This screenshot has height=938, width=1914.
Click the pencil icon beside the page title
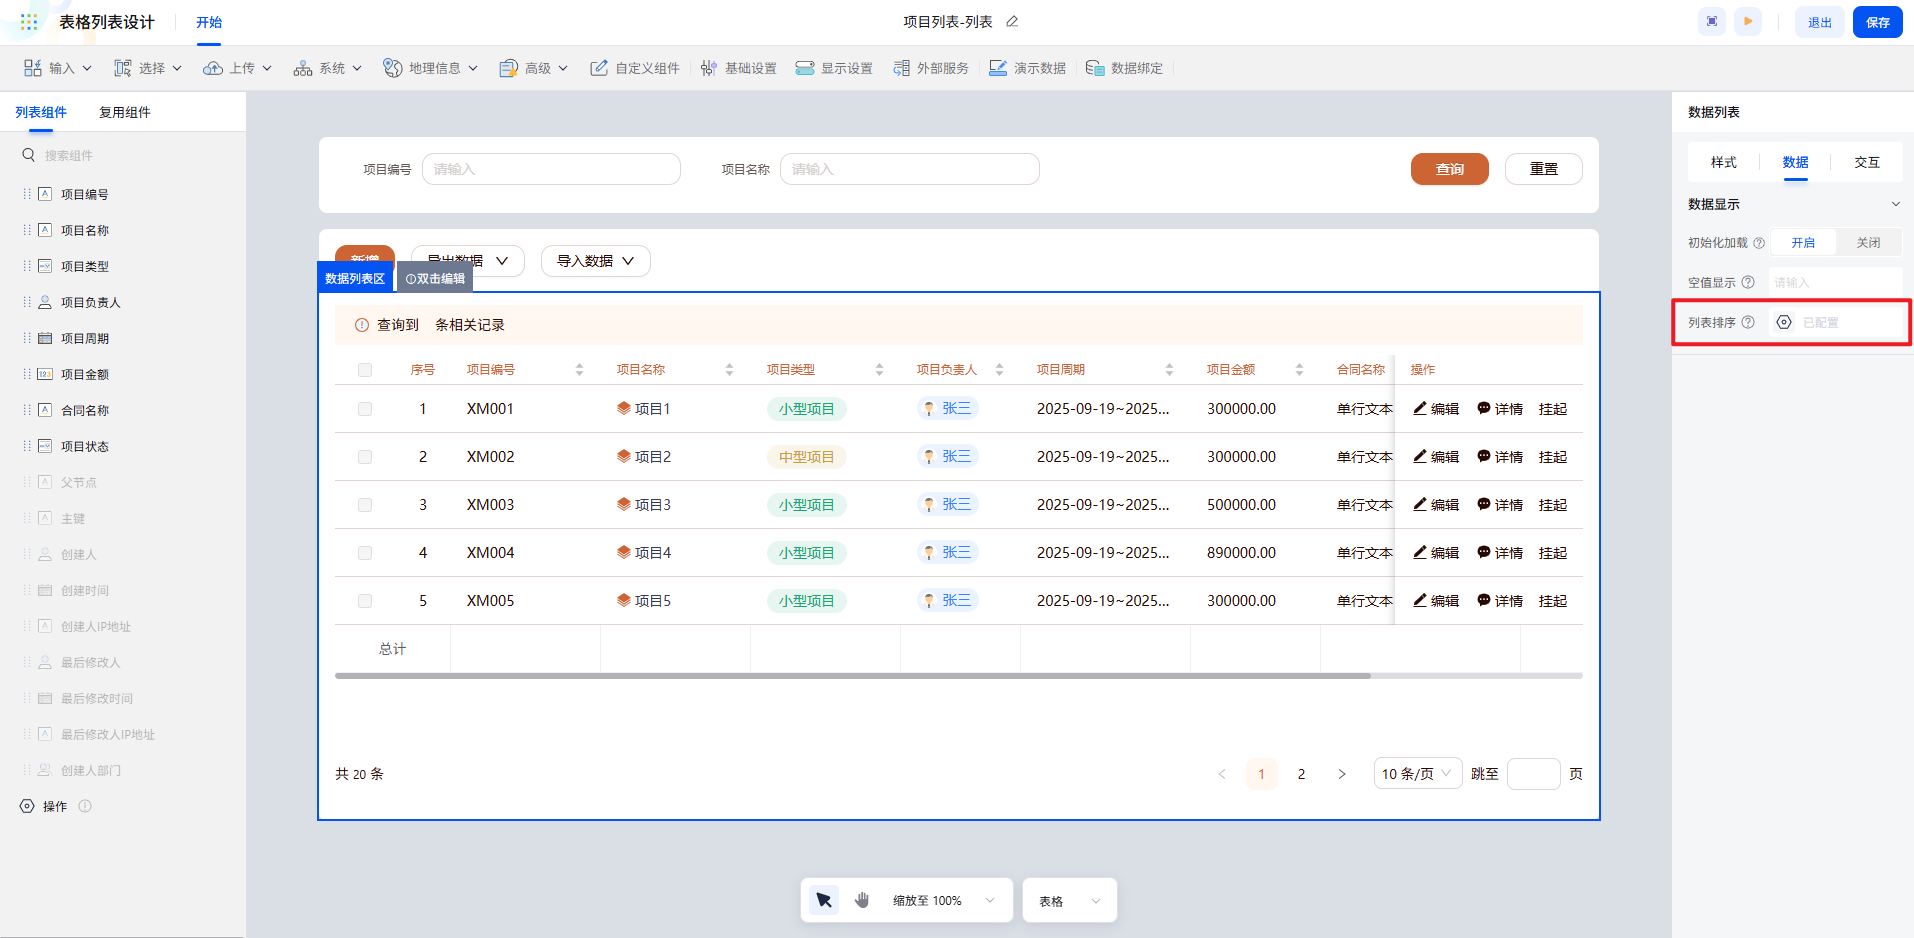point(1012,22)
